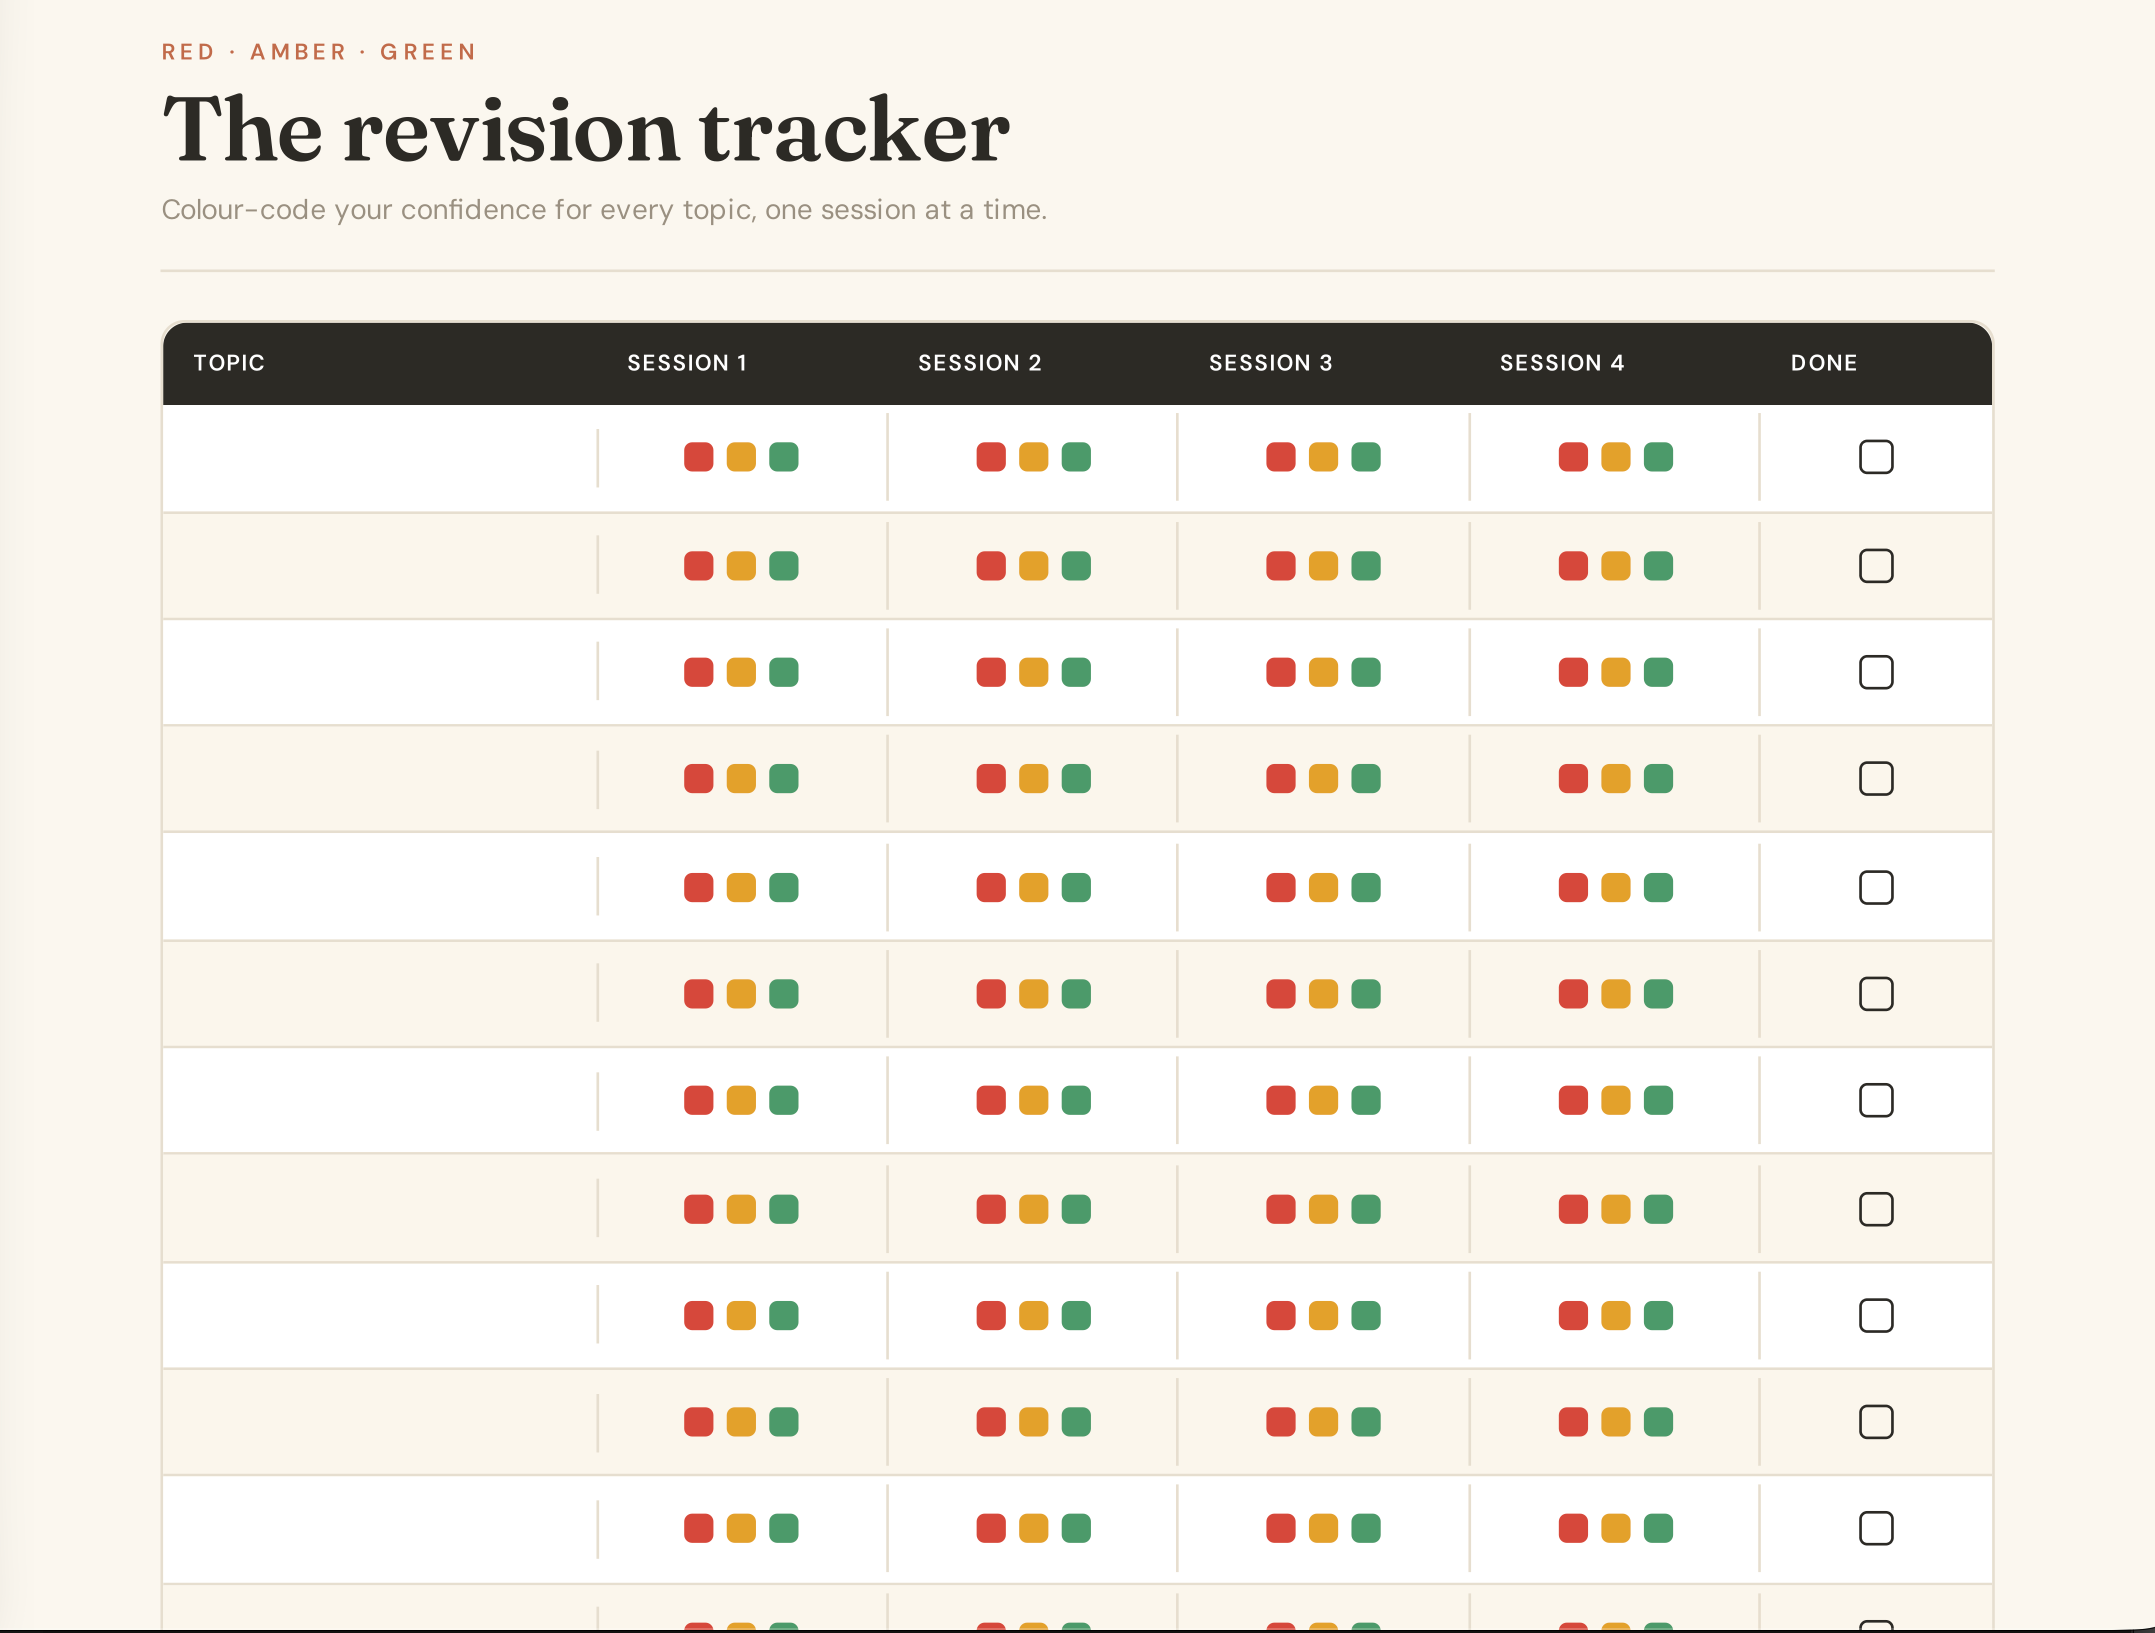
Task: Mark row 8 as done
Action: [x=1876, y=1209]
